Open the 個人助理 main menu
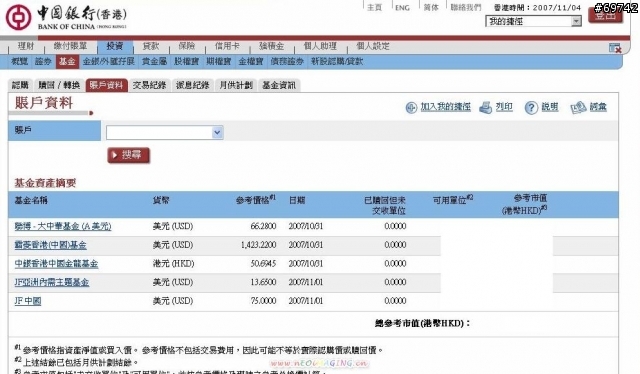The image size is (640, 374). coord(320,46)
